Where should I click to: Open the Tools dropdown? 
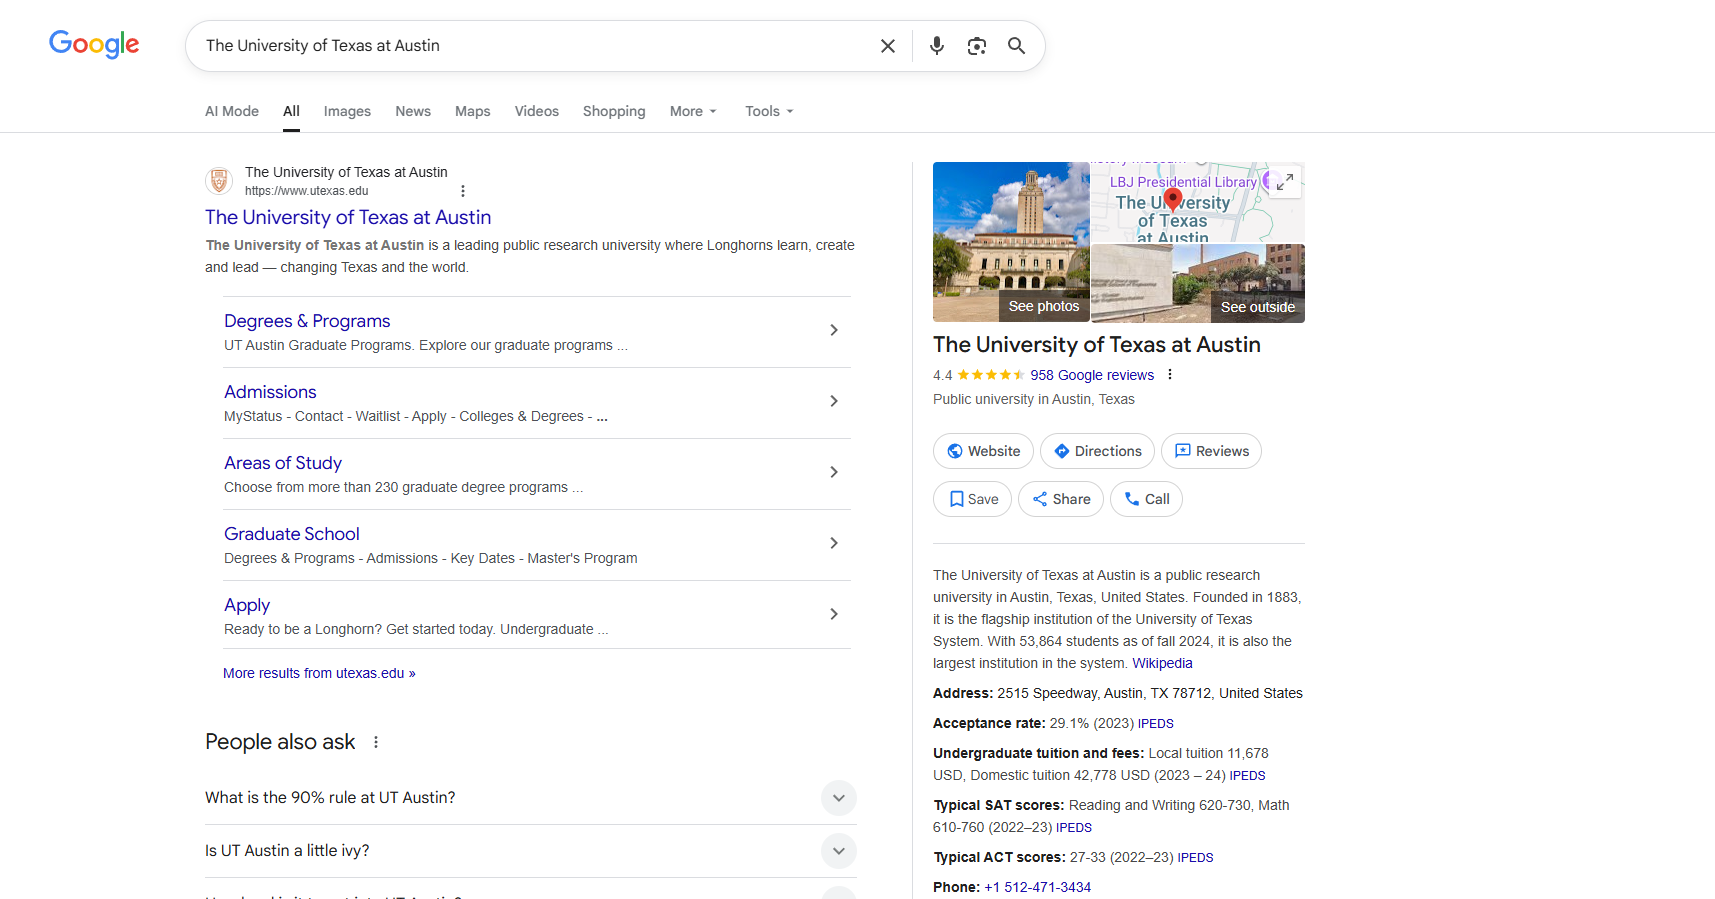pos(768,111)
